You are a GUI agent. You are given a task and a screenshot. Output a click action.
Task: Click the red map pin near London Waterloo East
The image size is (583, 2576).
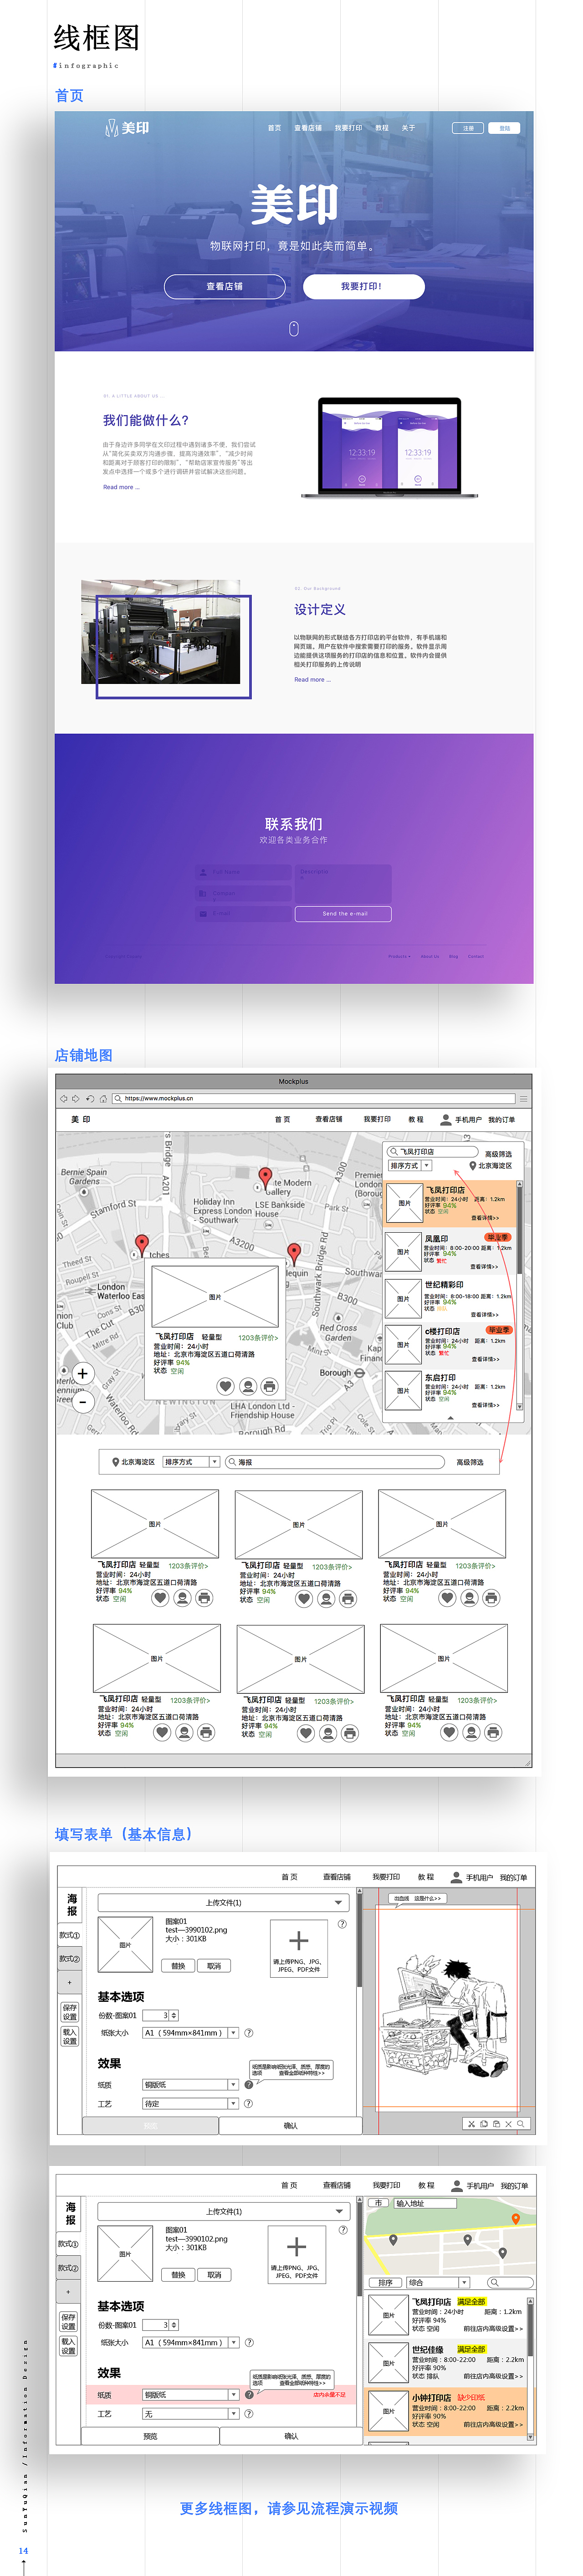pyautogui.click(x=142, y=1246)
